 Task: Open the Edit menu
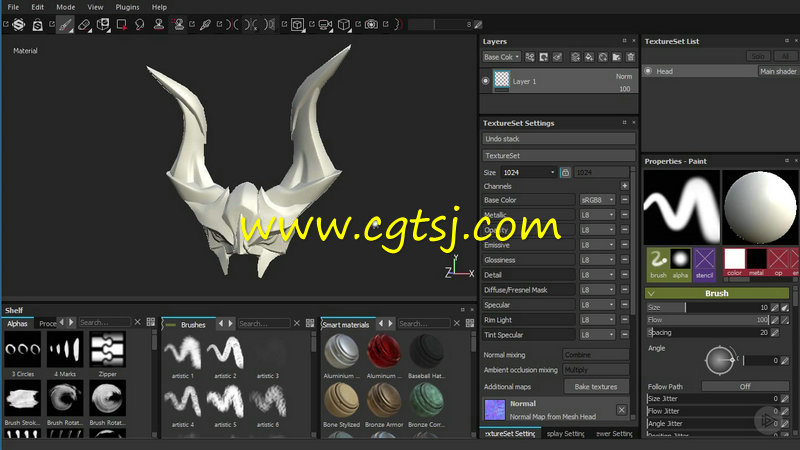37,7
